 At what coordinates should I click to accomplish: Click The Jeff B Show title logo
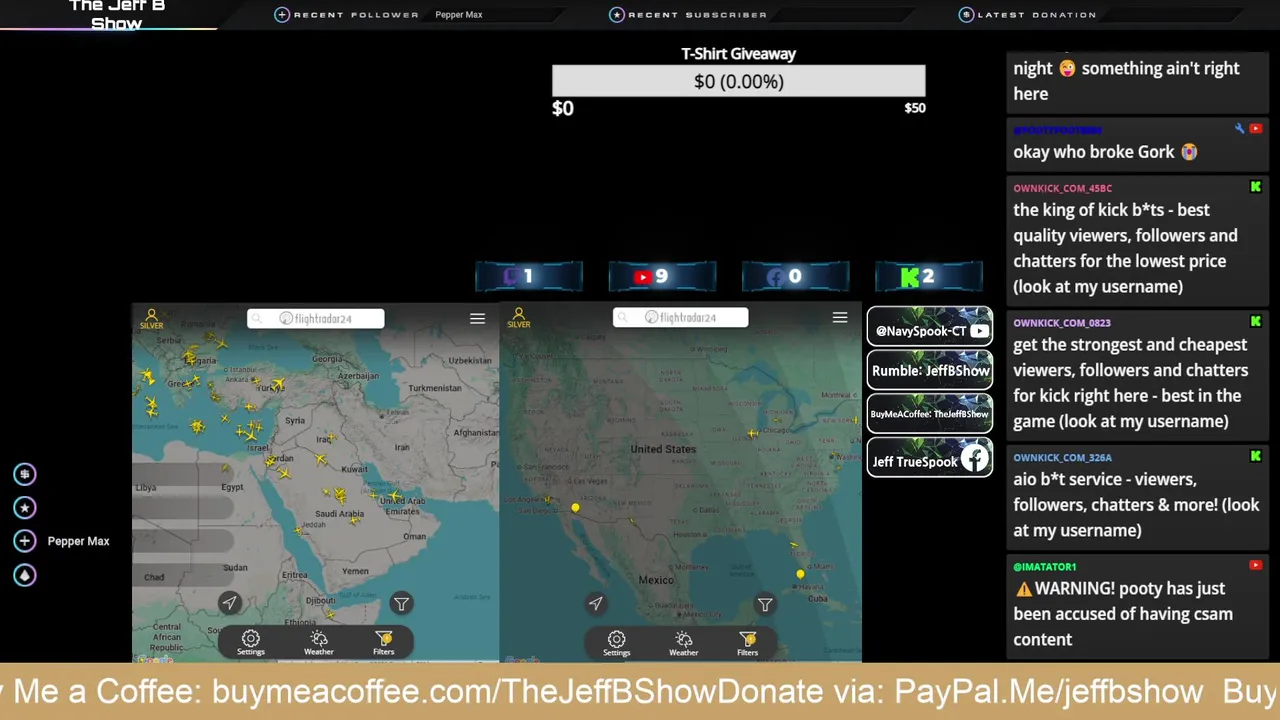[x=117, y=14]
